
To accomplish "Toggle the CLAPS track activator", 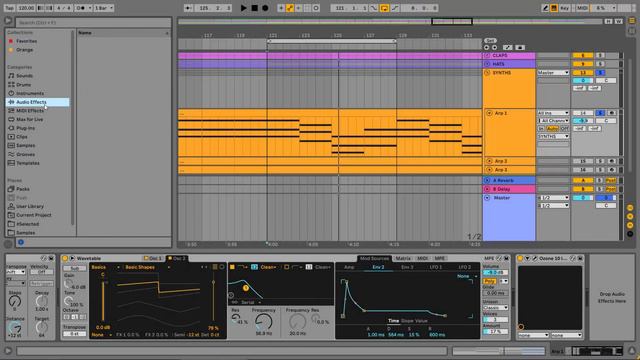I will click(x=582, y=56).
